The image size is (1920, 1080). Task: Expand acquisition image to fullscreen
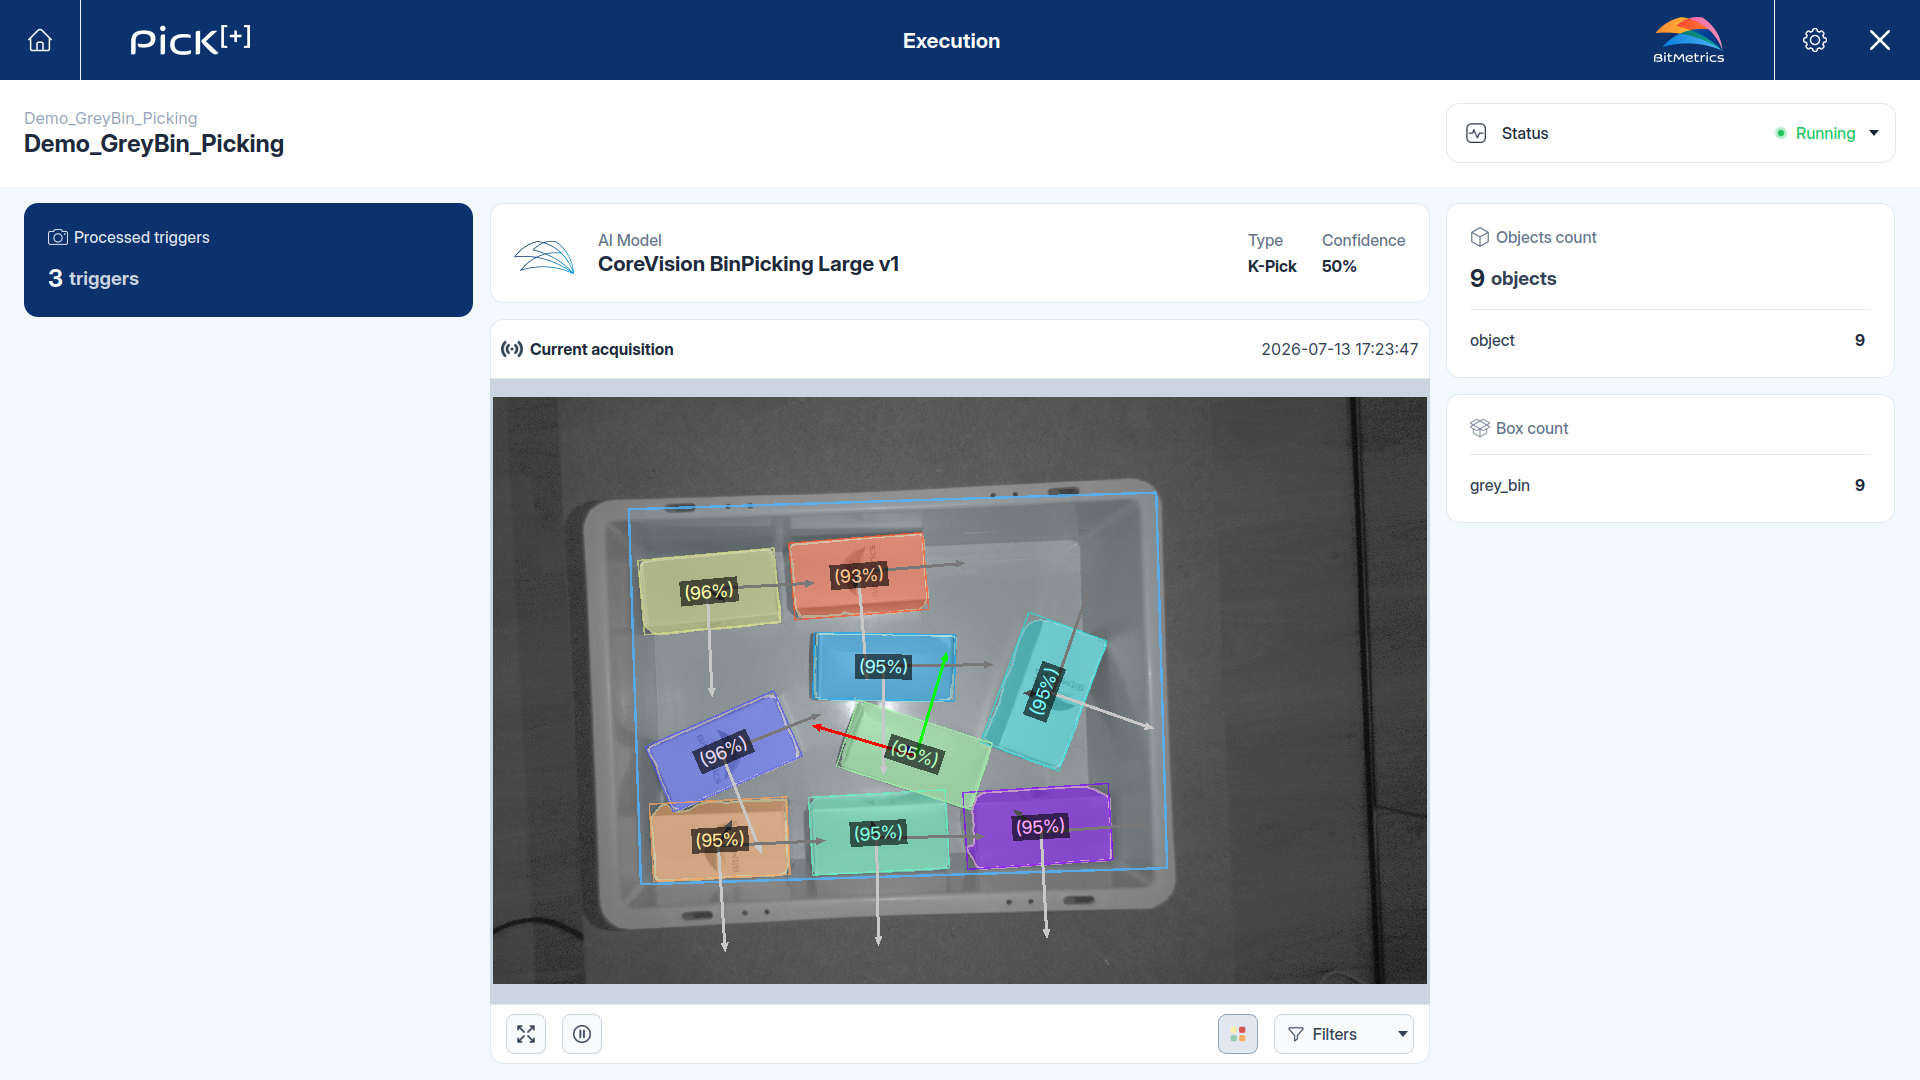click(526, 1034)
